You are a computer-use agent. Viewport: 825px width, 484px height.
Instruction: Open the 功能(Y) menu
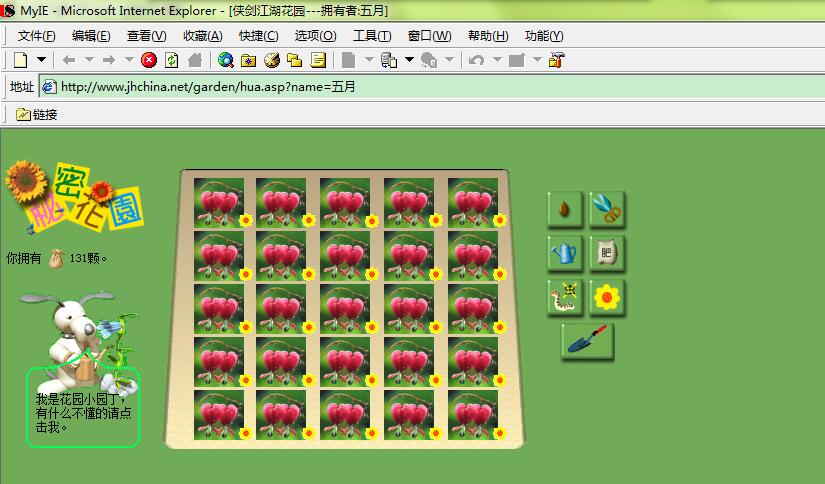point(544,36)
